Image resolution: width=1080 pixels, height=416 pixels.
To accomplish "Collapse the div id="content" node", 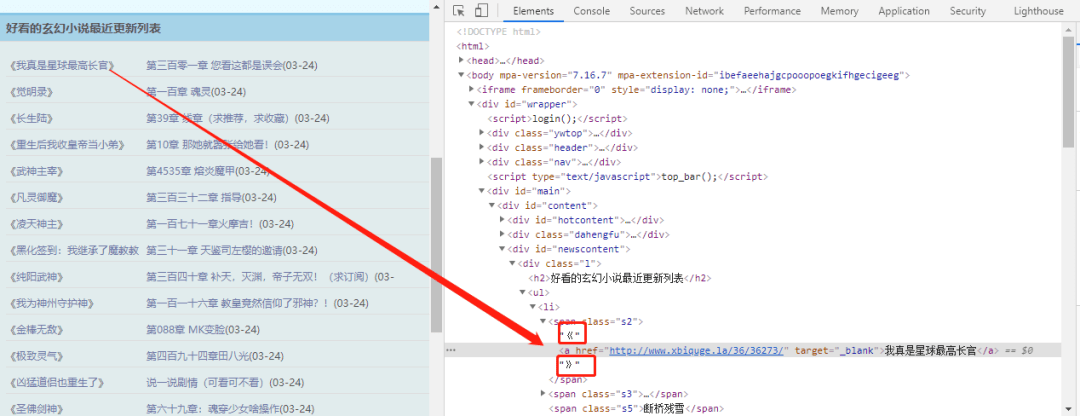I will [492, 205].
